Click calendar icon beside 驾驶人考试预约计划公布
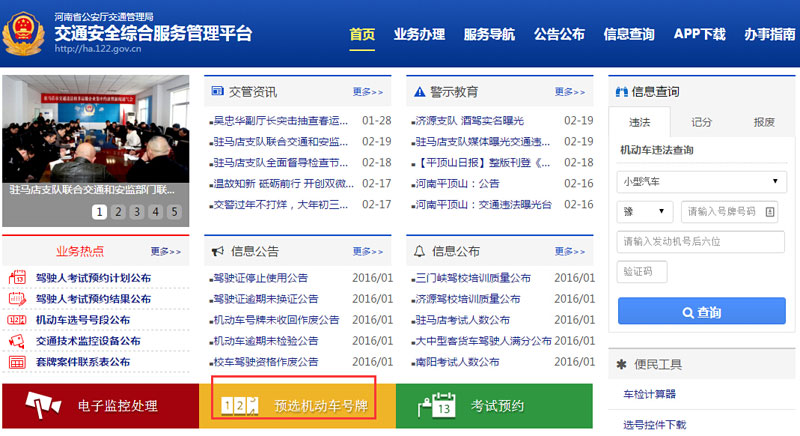Screen dimensions: 800x436 [17, 277]
